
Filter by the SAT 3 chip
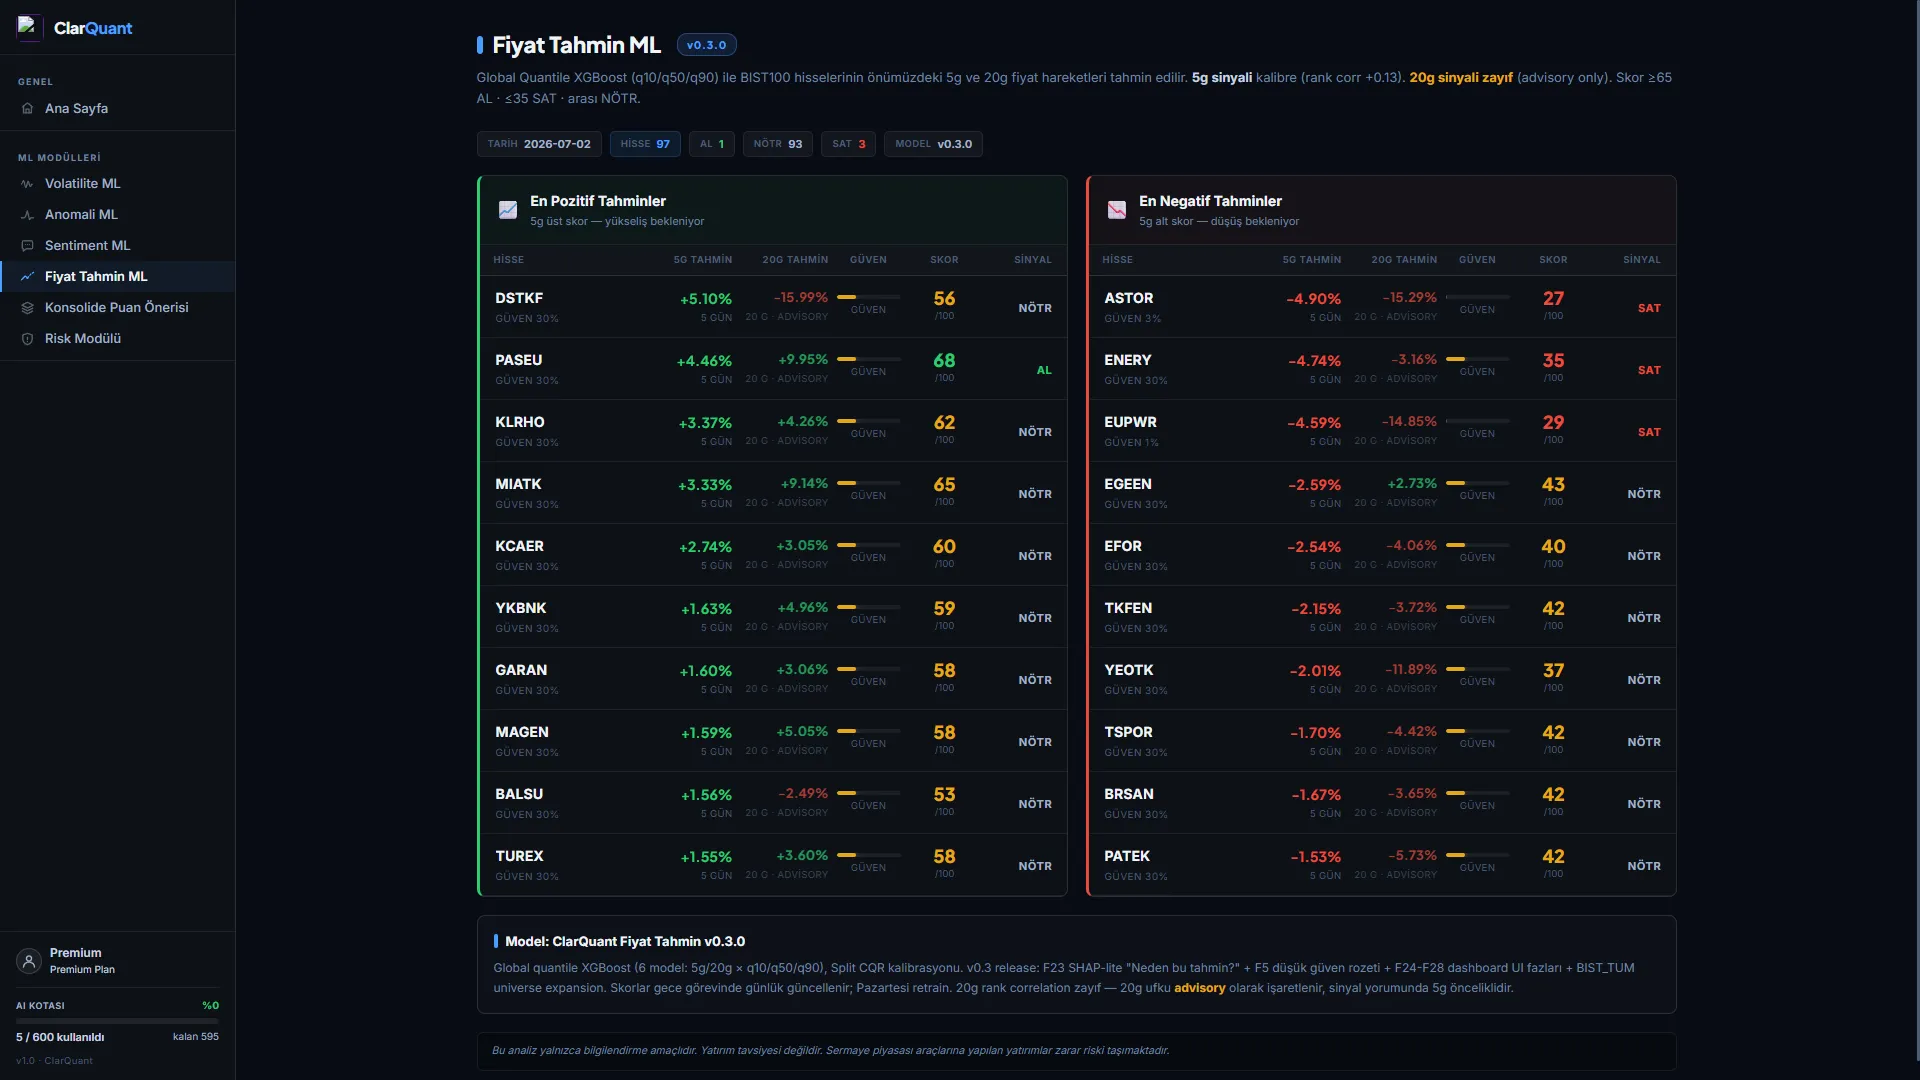849,144
